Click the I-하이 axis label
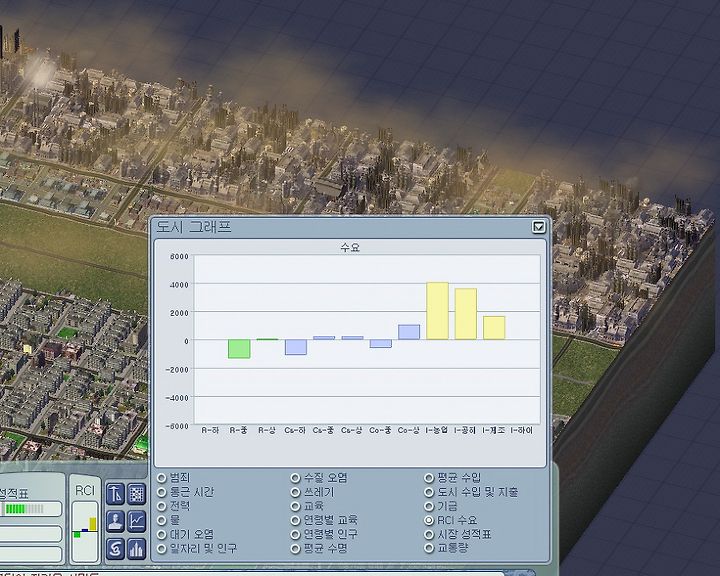720x576 pixels. (522, 430)
